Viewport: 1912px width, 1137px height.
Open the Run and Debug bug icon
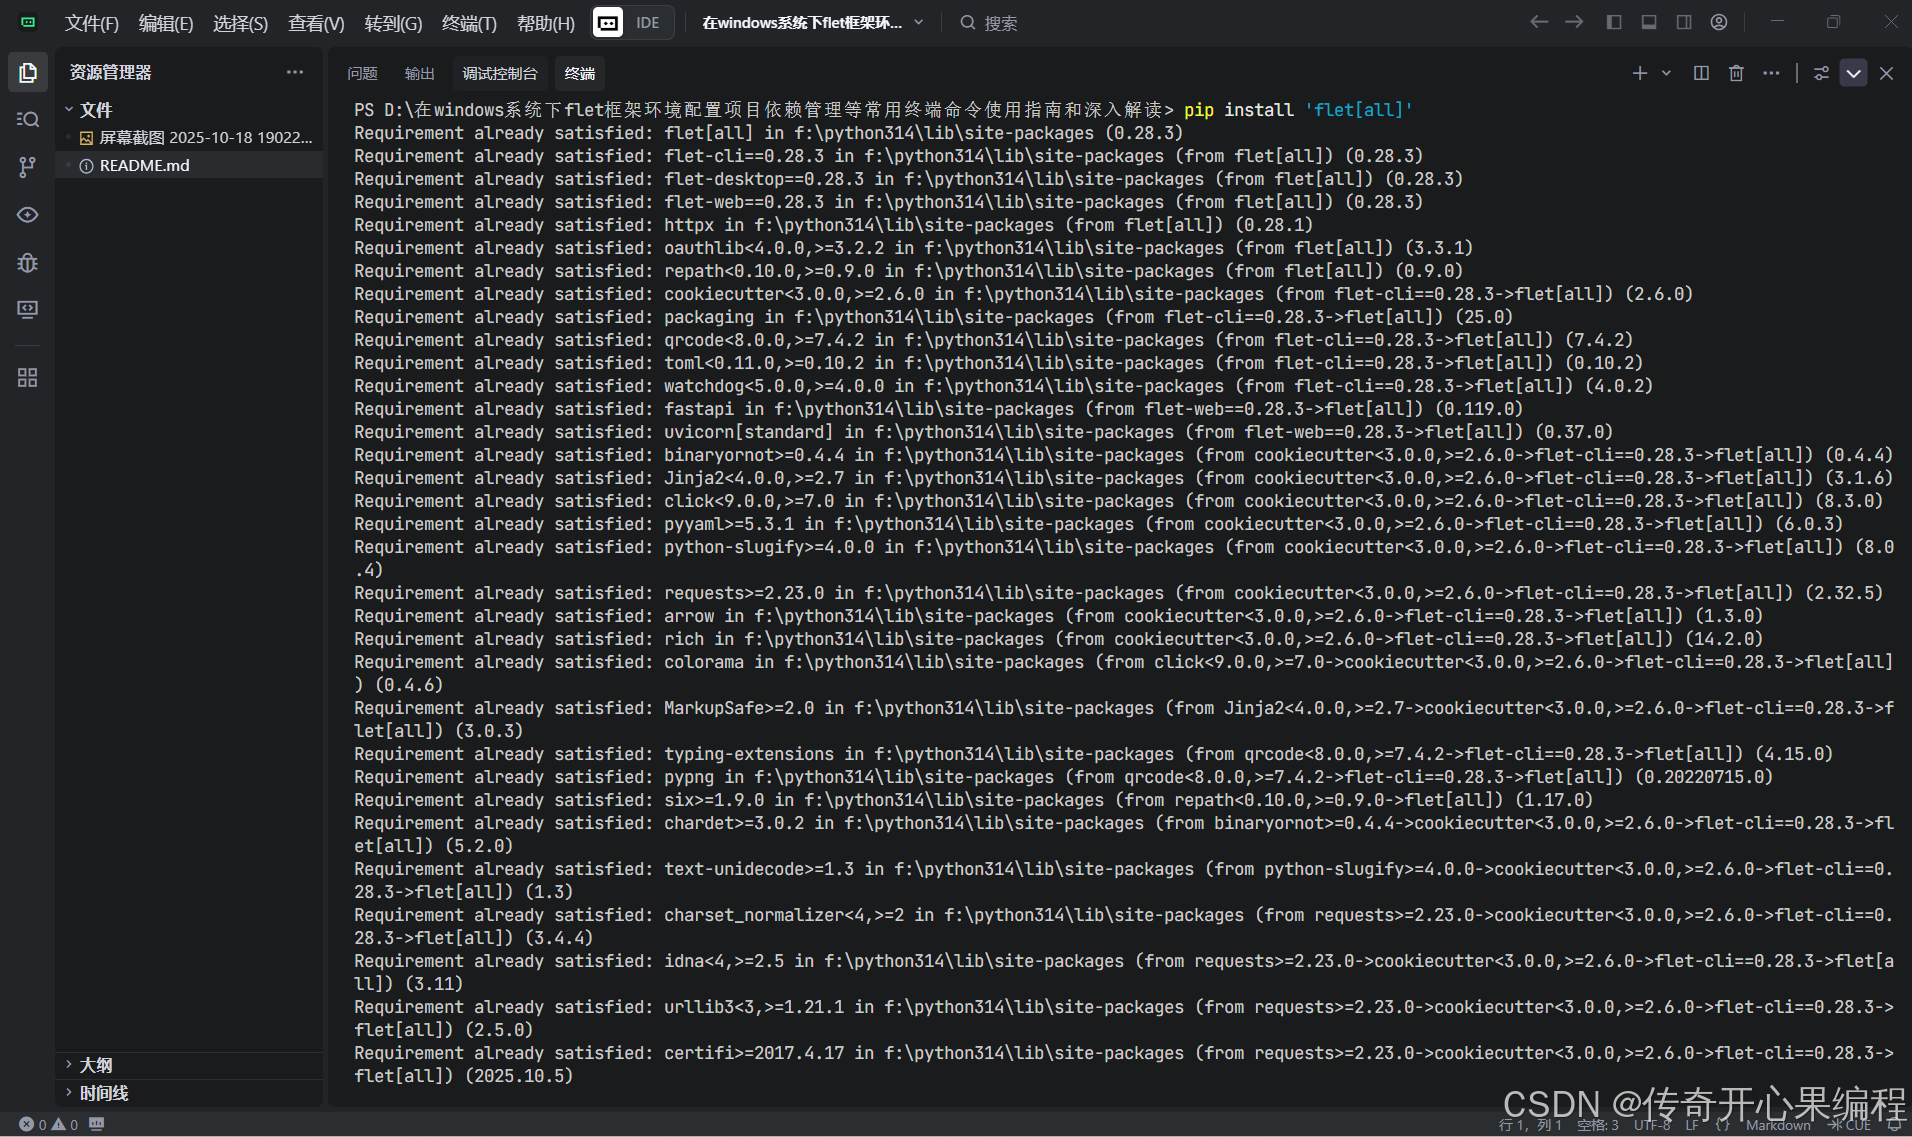coord(28,263)
